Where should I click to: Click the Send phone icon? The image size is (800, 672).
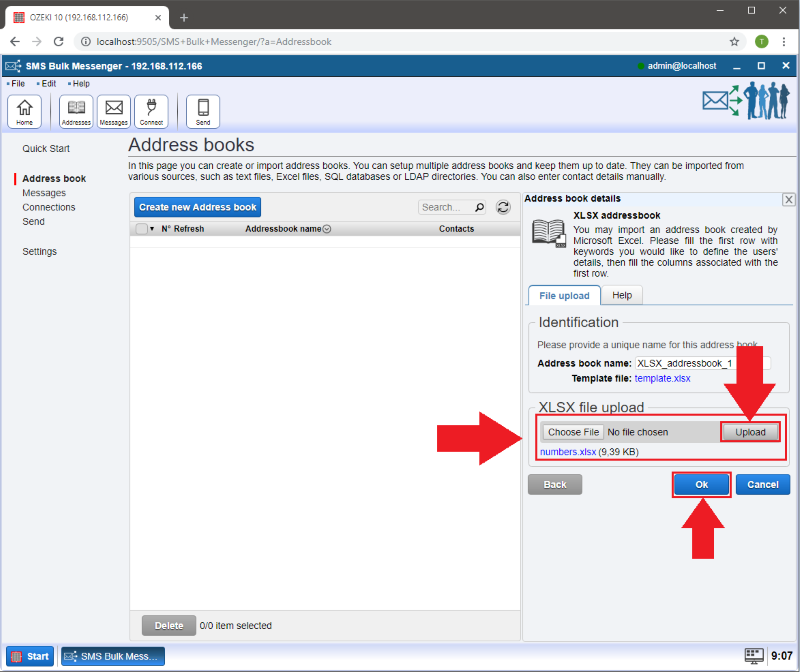[203, 111]
